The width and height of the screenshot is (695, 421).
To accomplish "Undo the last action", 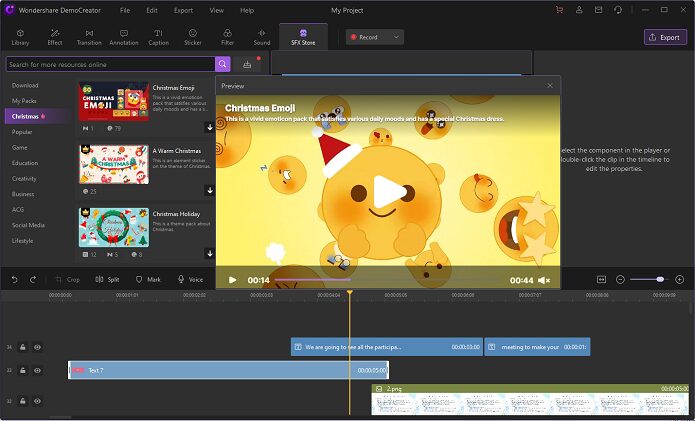I will [x=14, y=279].
